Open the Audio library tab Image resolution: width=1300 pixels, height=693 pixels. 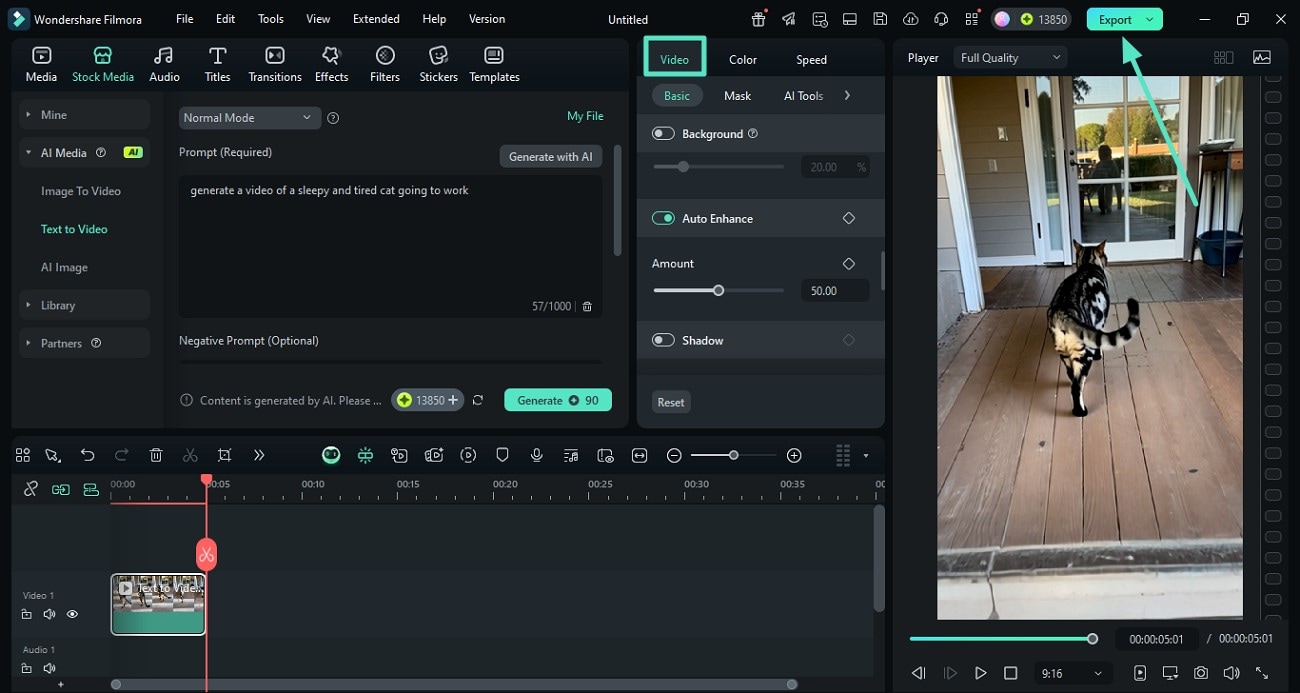point(164,64)
